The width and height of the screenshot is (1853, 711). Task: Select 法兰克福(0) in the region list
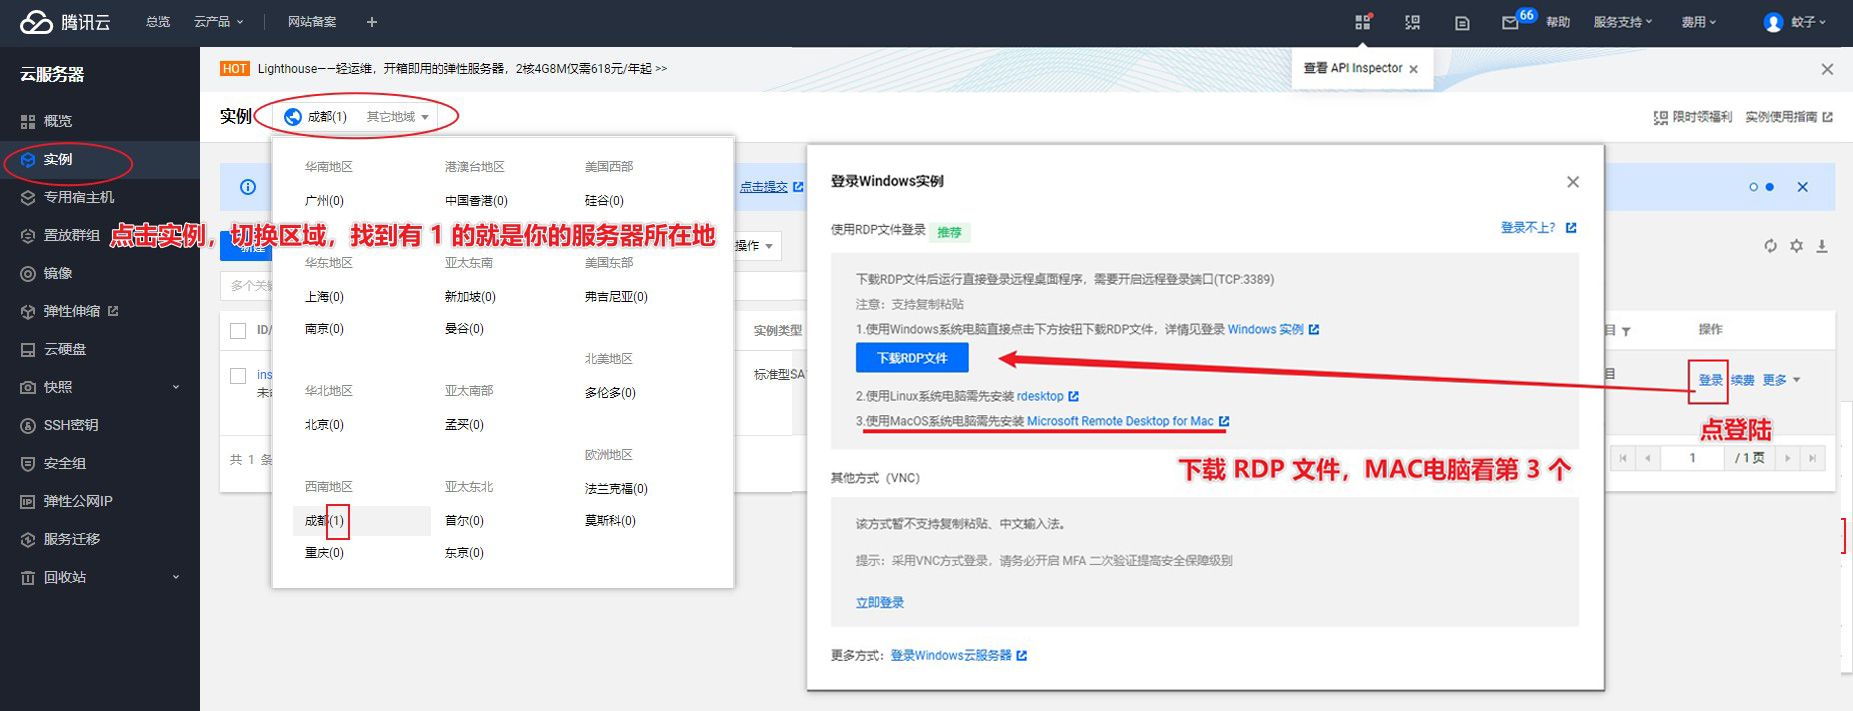(x=616, y=489)
